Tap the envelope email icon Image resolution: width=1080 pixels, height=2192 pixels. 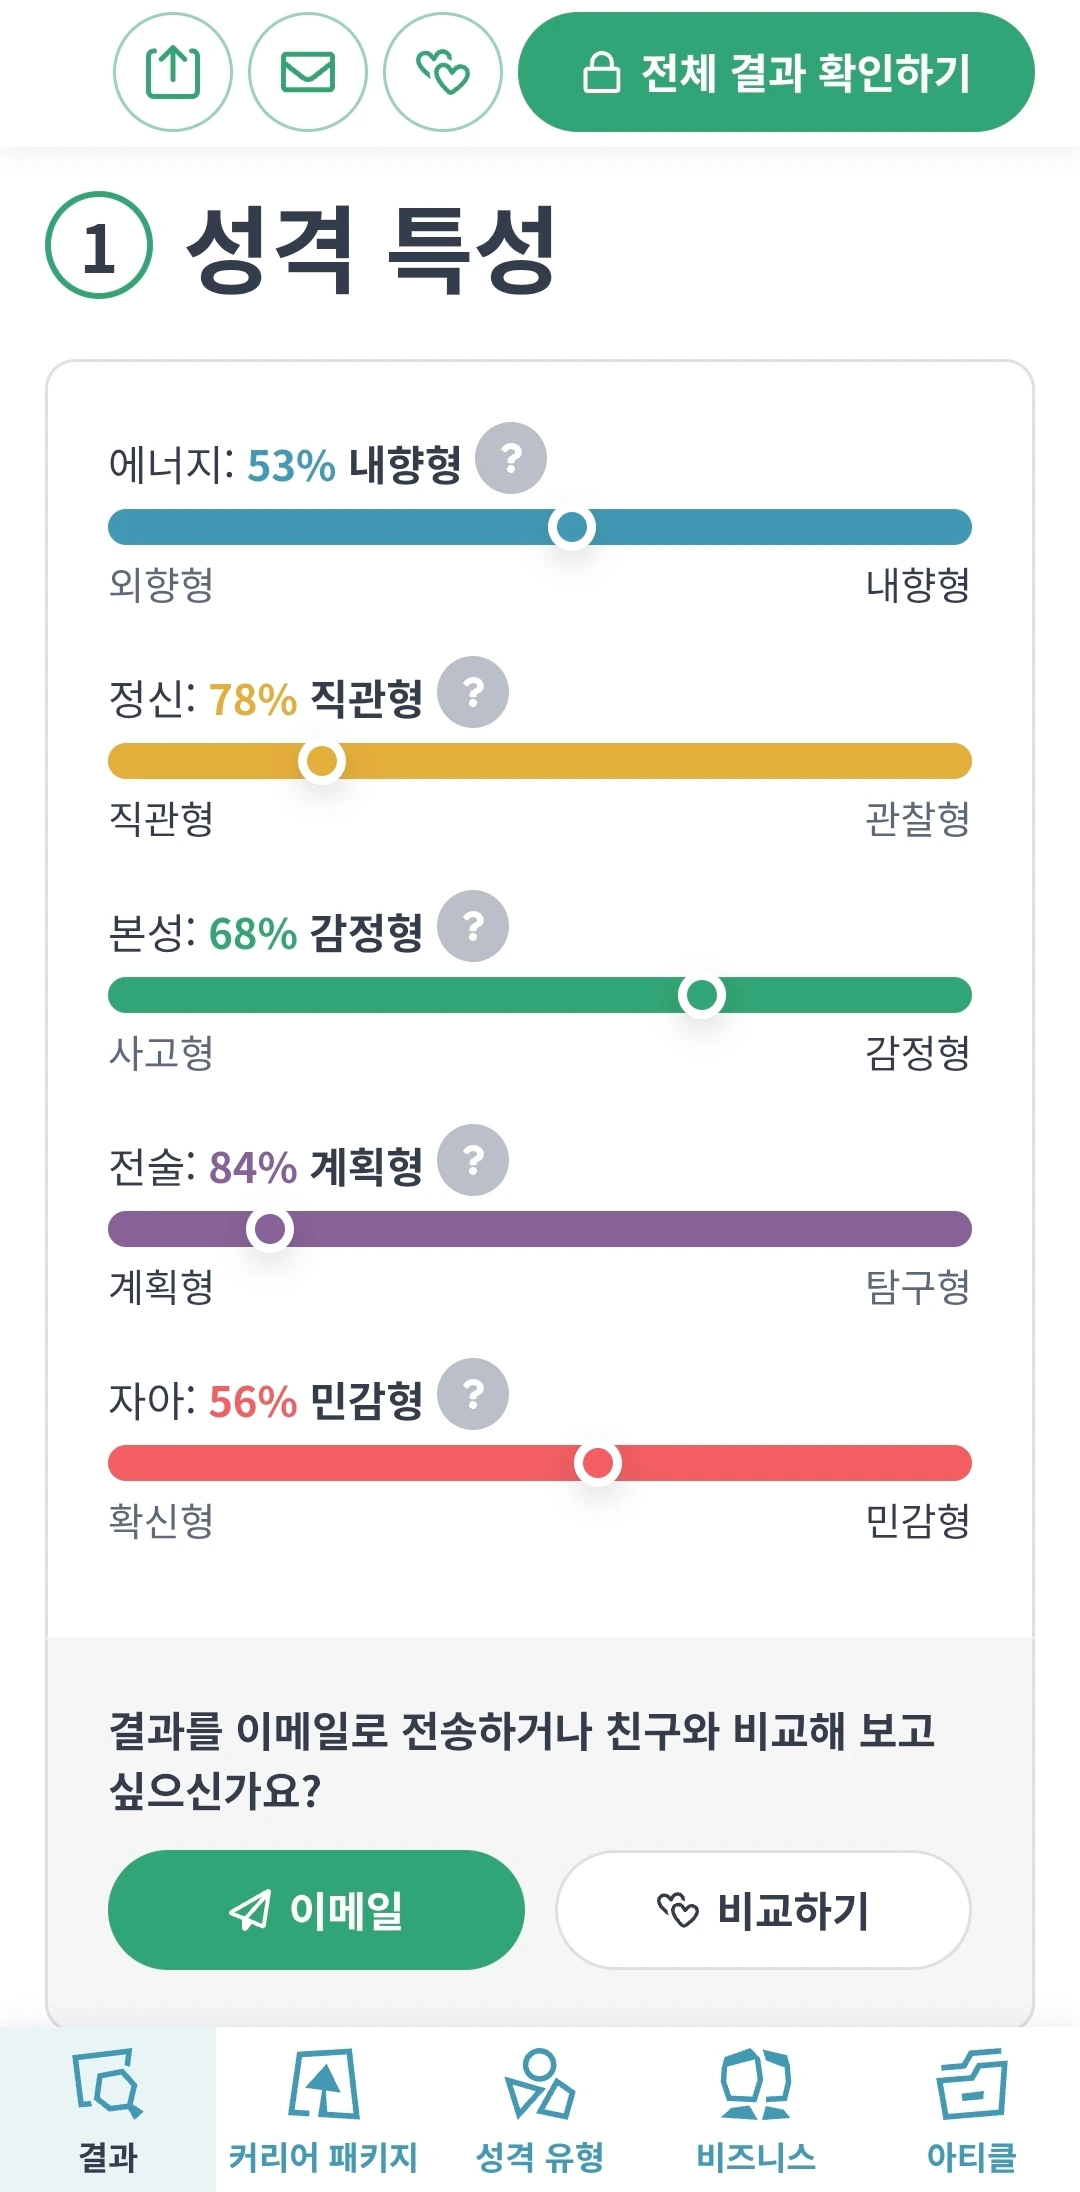[308, 72]
